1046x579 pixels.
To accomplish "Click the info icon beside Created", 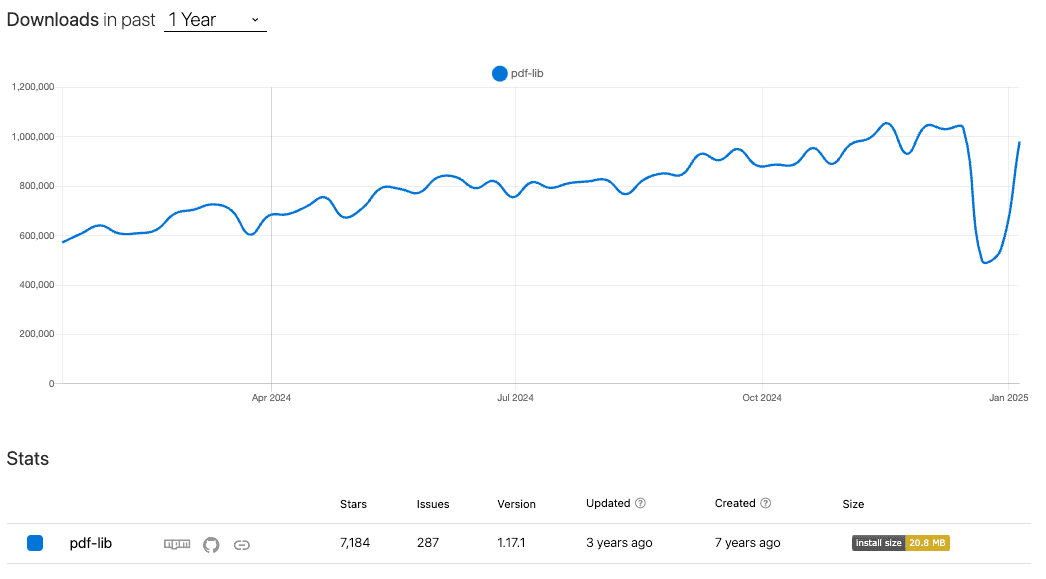I will 766,504.
